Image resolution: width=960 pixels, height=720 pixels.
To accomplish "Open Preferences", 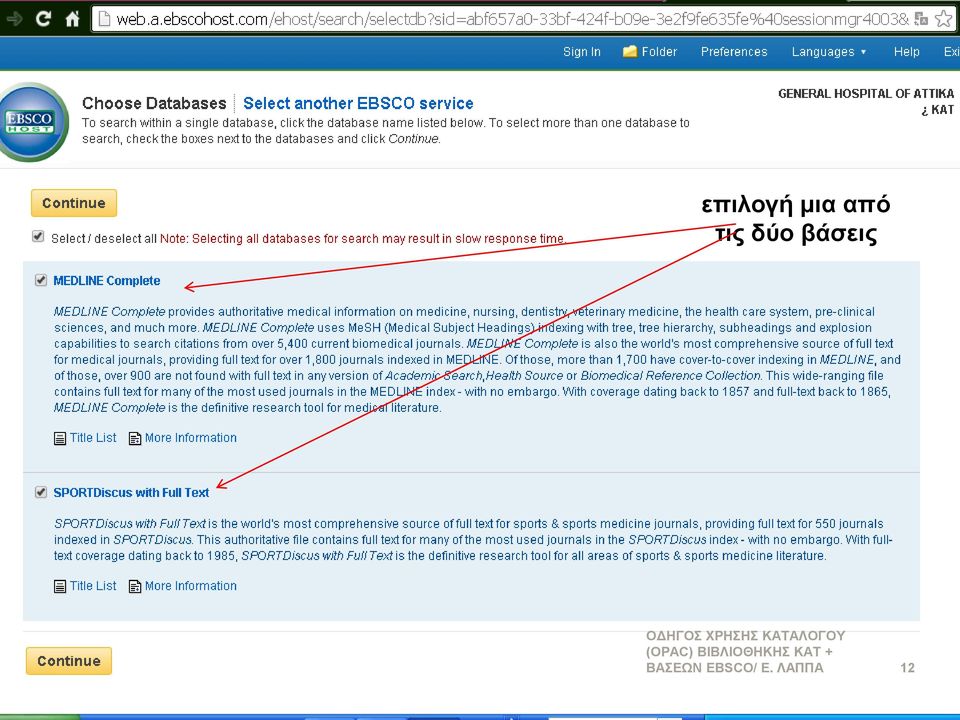I will [734, 52].
